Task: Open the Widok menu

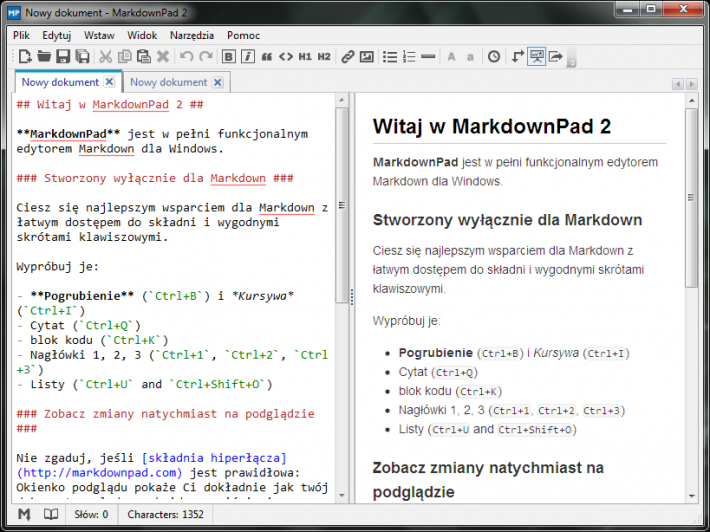Action: tap(142, 35)
